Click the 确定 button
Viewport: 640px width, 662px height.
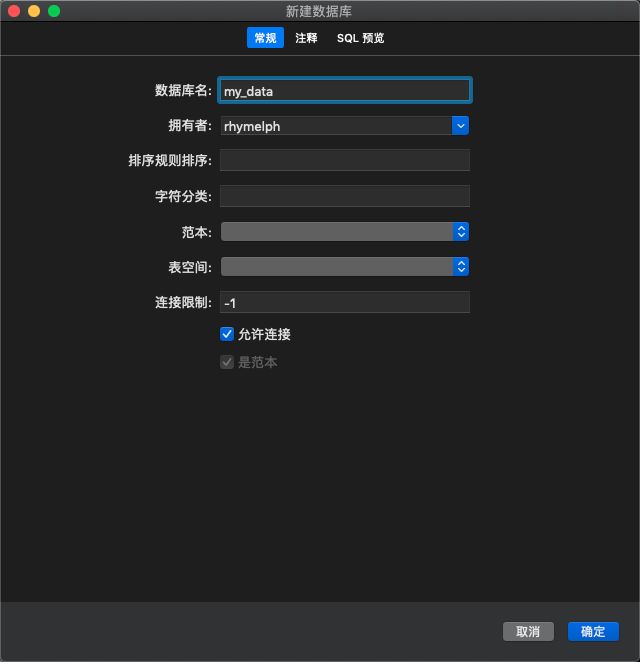tap(593, 632)
